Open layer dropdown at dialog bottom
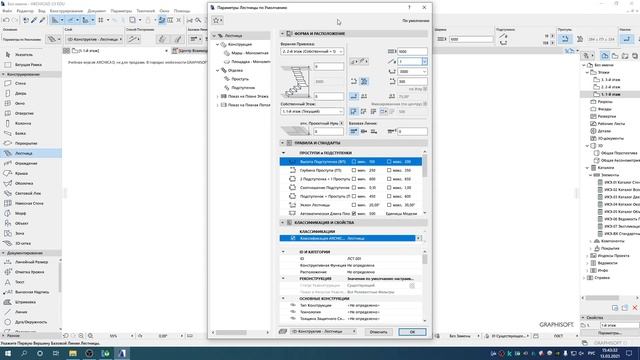 tap(324, 331)
